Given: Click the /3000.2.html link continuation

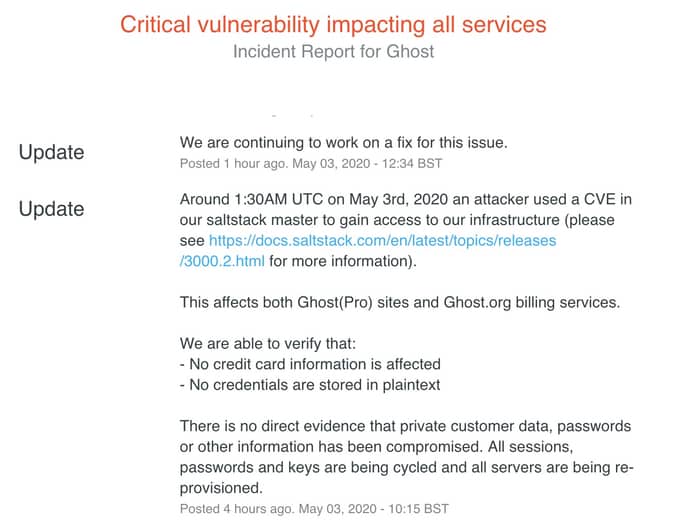Looking at the screenshot, I should tap(222, 261).
